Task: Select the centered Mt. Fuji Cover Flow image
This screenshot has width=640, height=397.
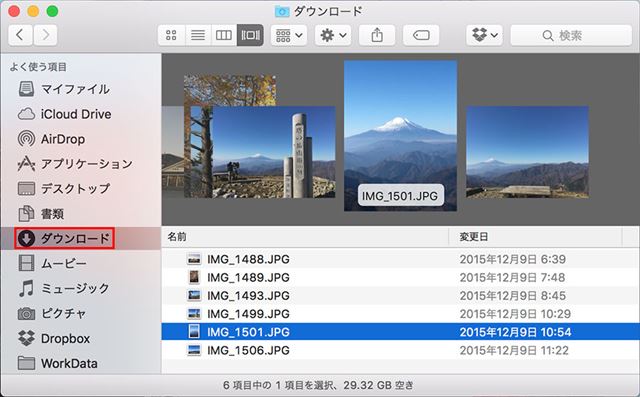Action: pos(400,136)
